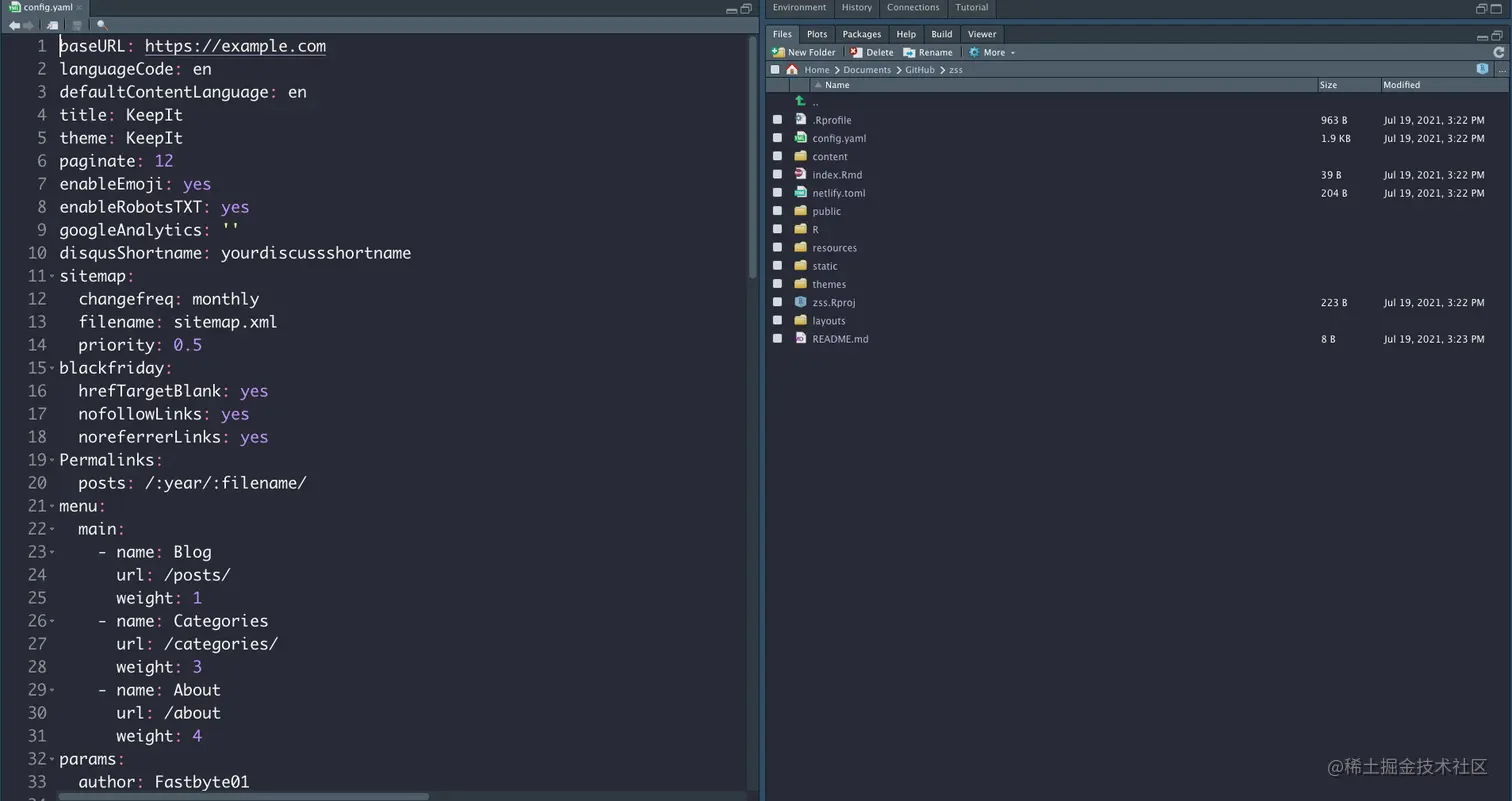Switch to the Environment tab

798,8
